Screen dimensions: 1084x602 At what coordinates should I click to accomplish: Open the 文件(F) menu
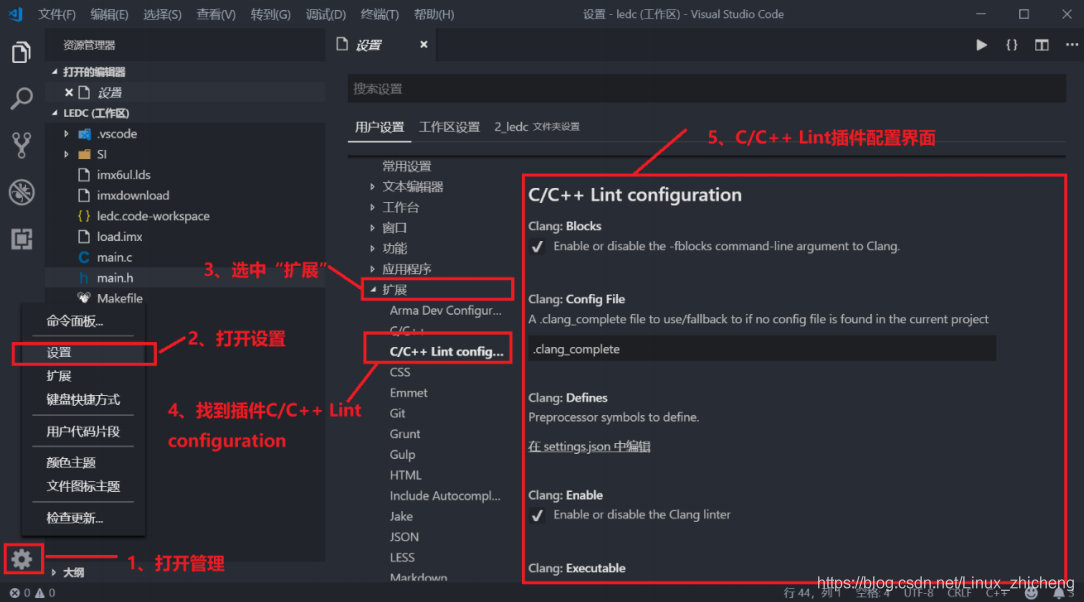pos(56,14)
